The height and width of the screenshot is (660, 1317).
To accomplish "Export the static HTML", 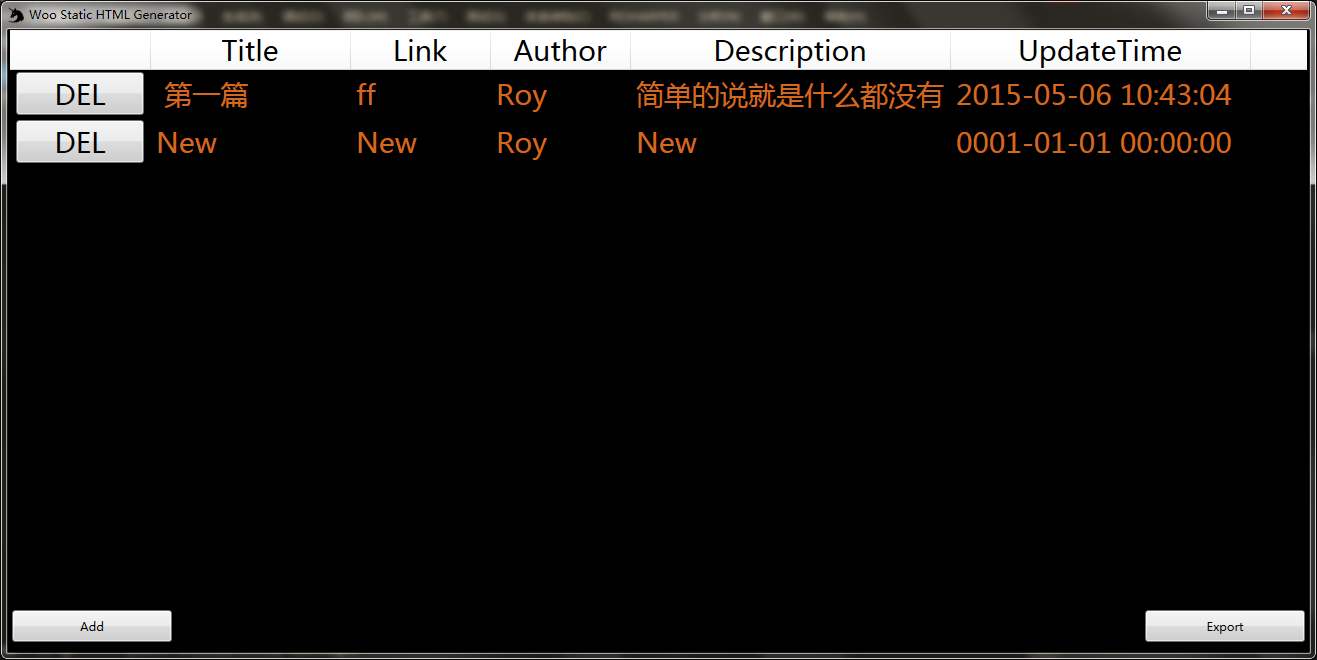I will click(x=1225, y=626).
